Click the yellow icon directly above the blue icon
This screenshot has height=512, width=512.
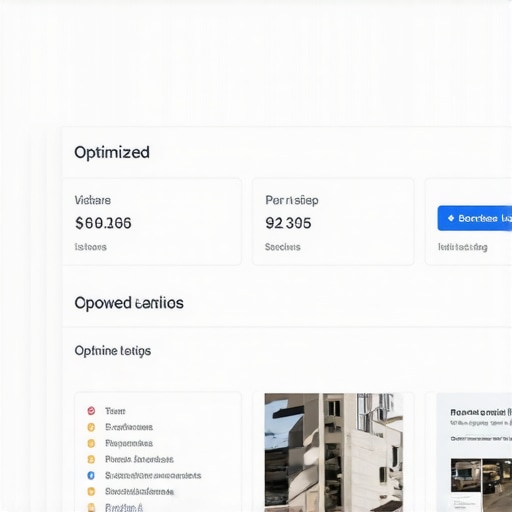tap(91, 459)
